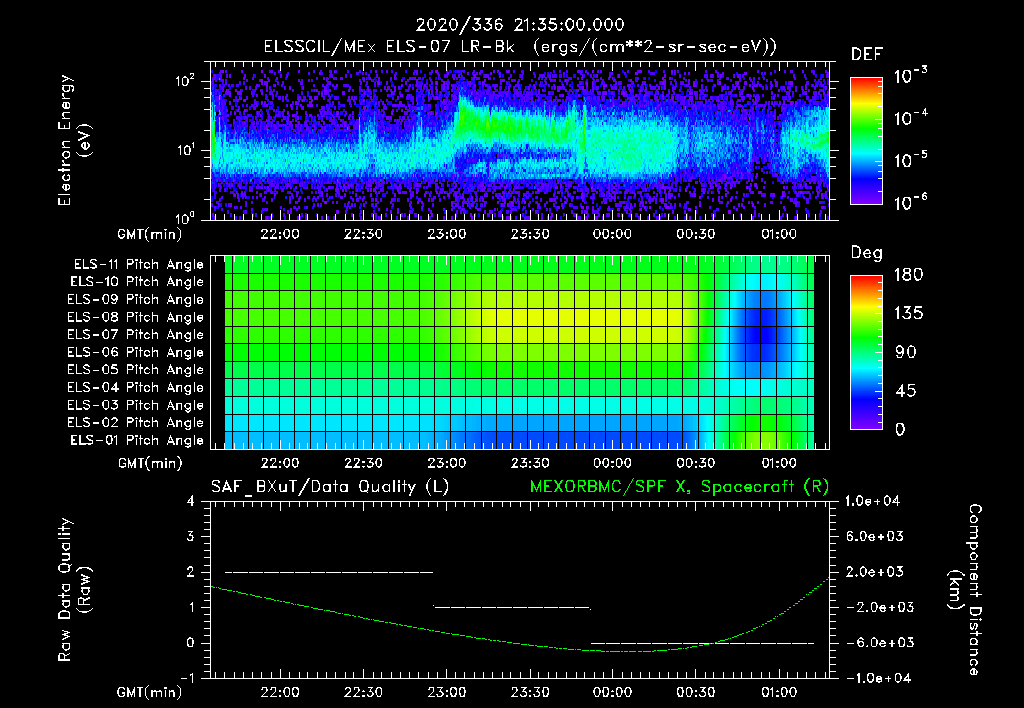
Task: Click the Component Distance (km) axis label
Action: 965,590
